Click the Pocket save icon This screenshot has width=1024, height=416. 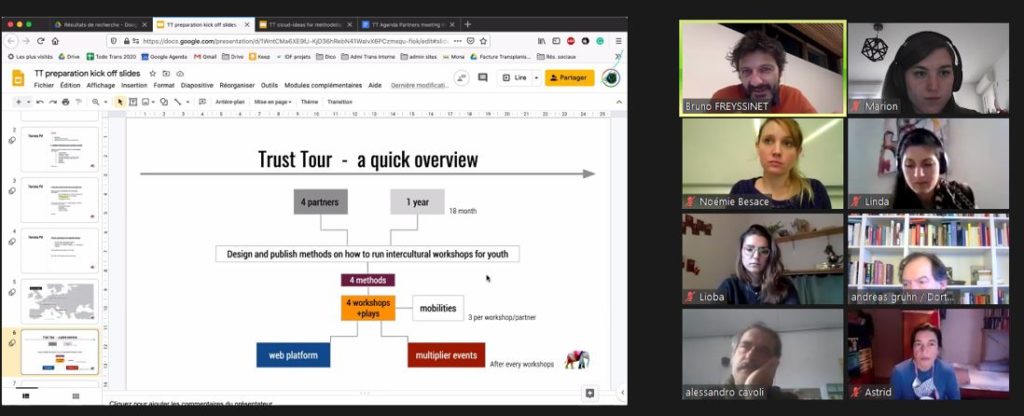coord(470,40)
